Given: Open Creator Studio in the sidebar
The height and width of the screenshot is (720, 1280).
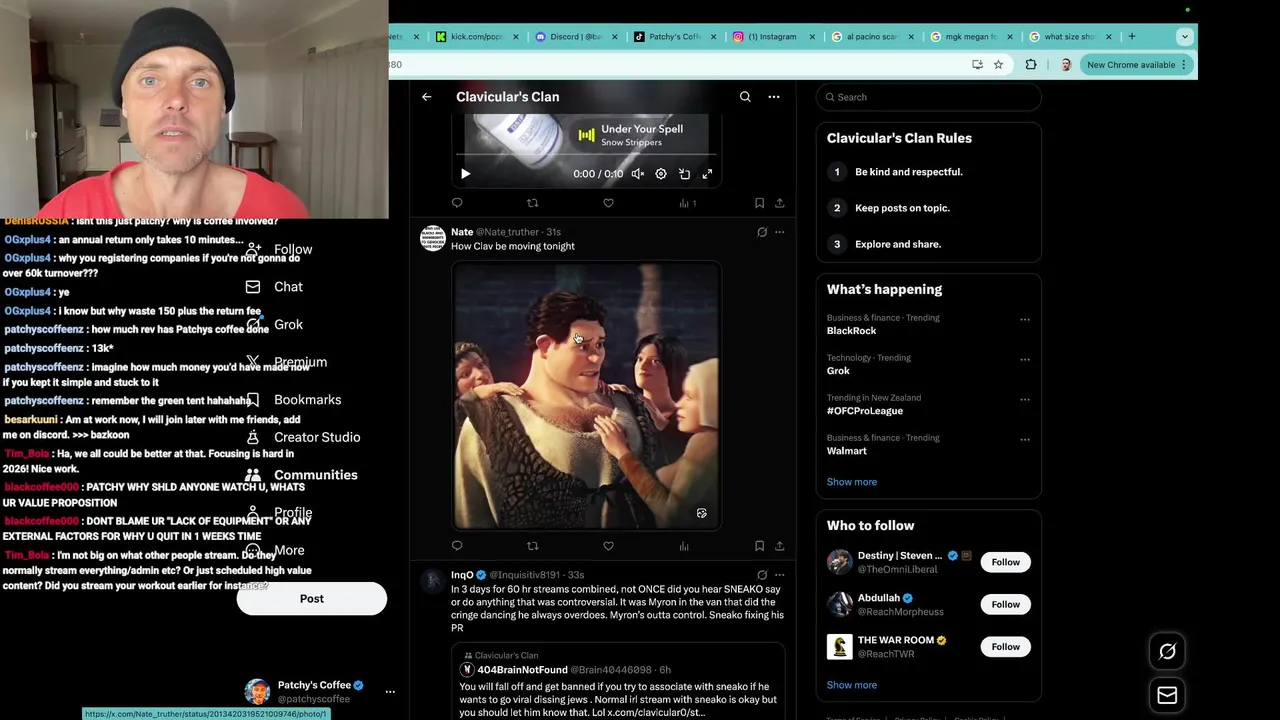Looking at the screenshot, I should pos(303,438).
